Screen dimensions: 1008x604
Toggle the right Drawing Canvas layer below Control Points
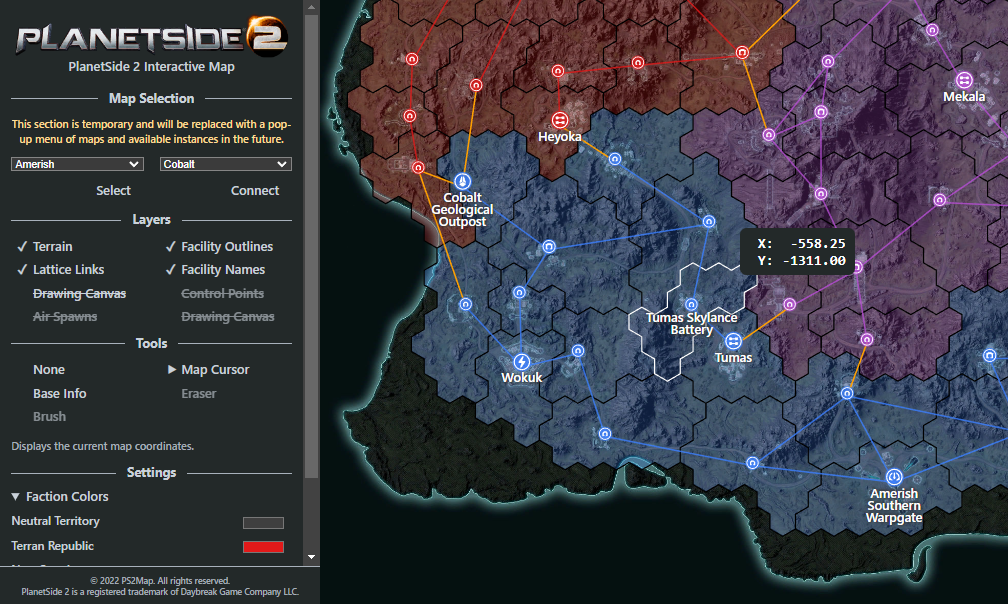click(228, 317)
